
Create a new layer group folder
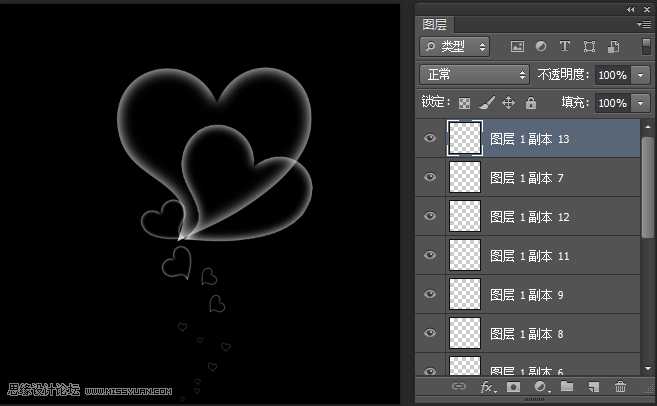click(x=567, y=387)
